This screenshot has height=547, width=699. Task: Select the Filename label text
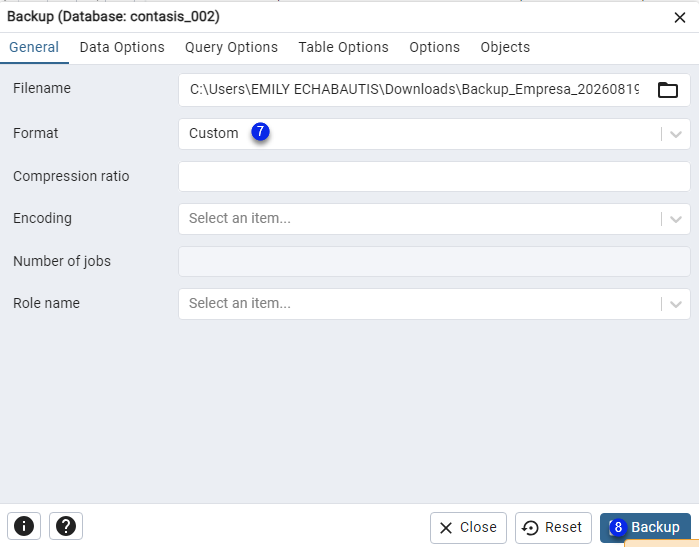pyautogui.click(x=42, y=88)
